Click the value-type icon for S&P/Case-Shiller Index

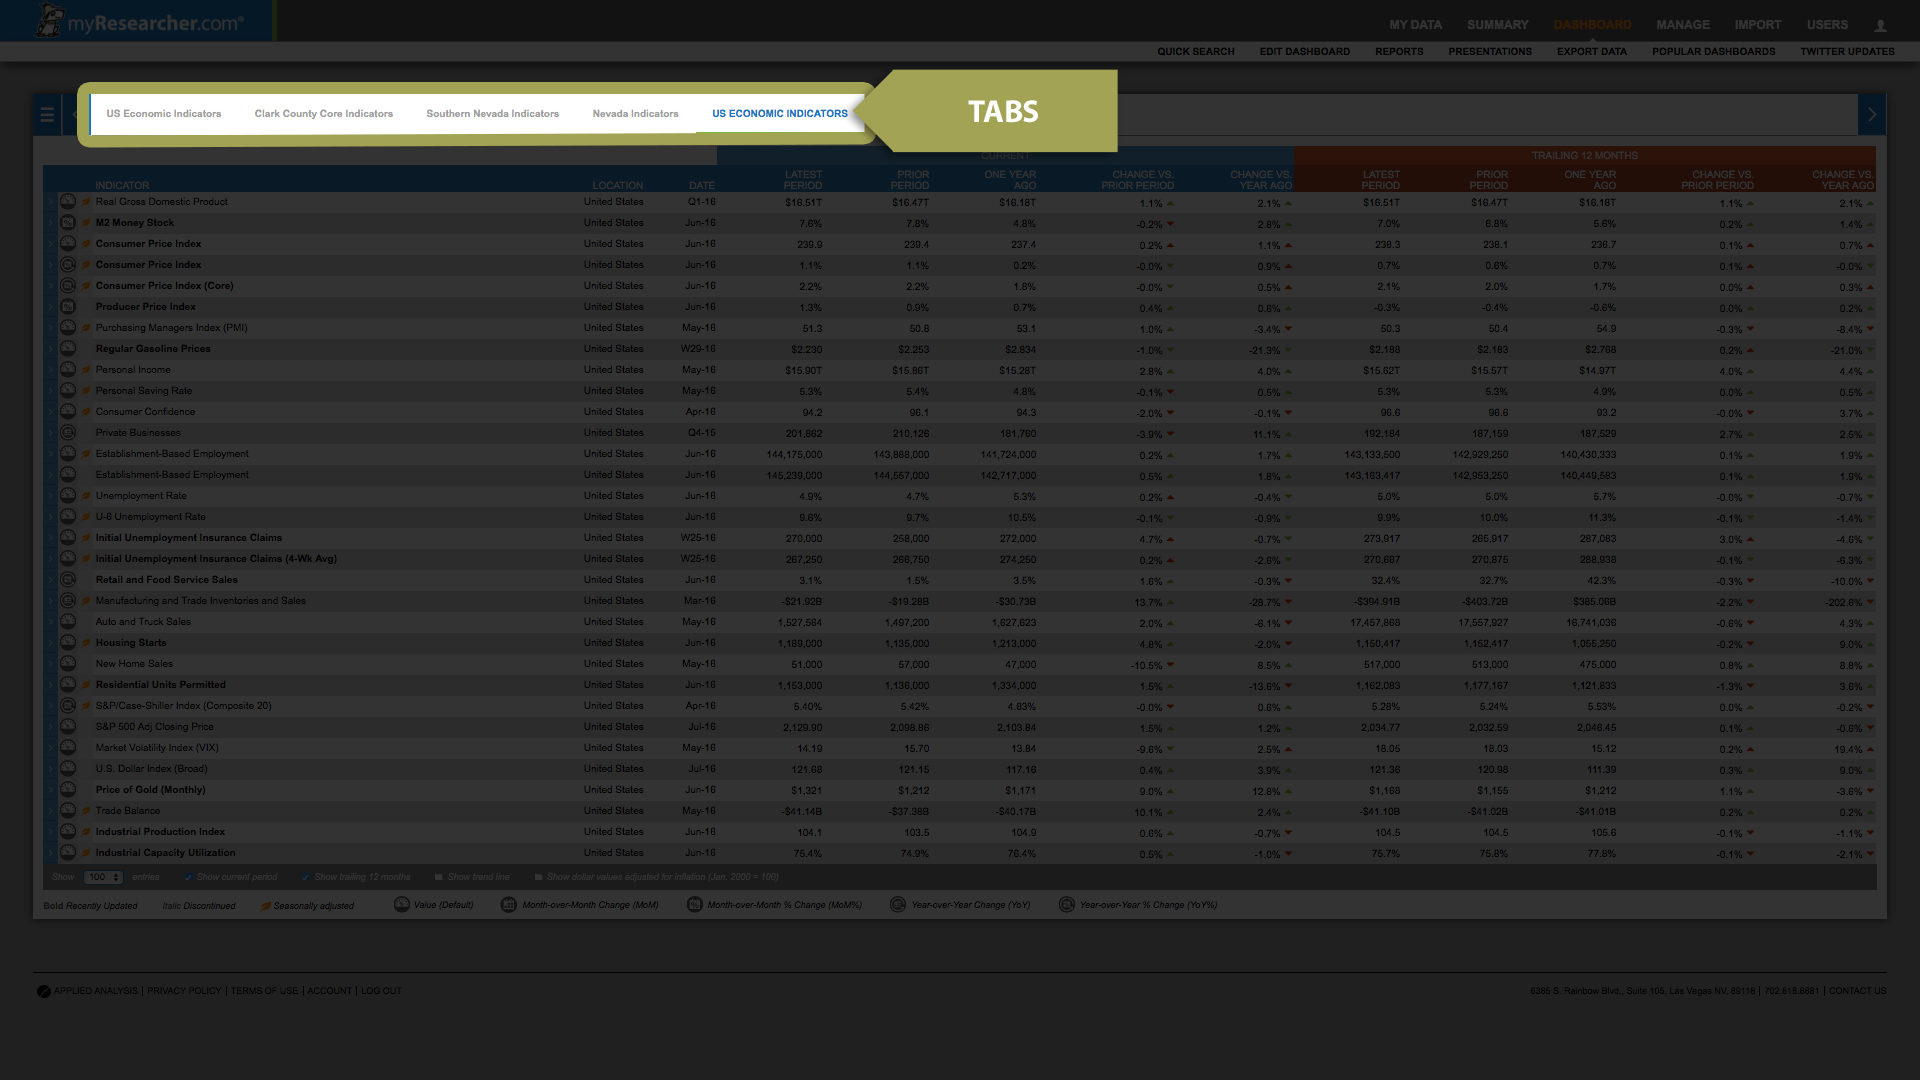[x=68, y=706]
